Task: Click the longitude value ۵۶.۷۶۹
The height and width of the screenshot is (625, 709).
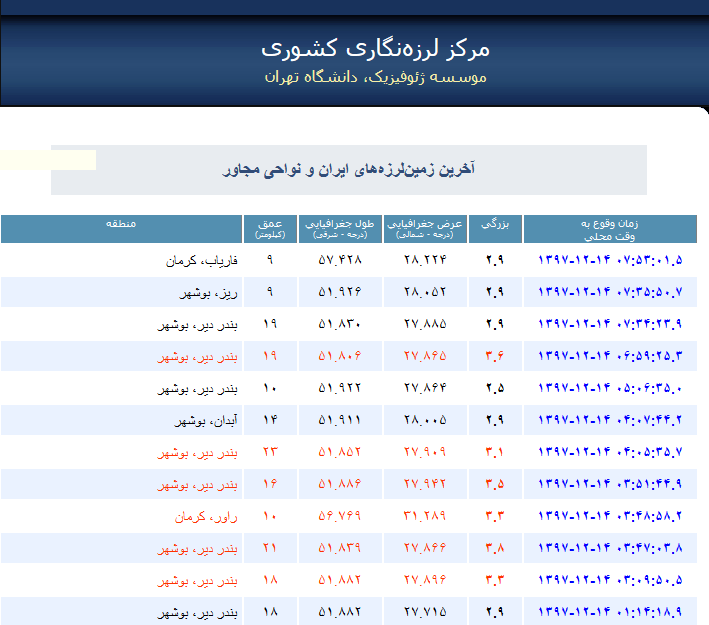Action: (340, 516)
